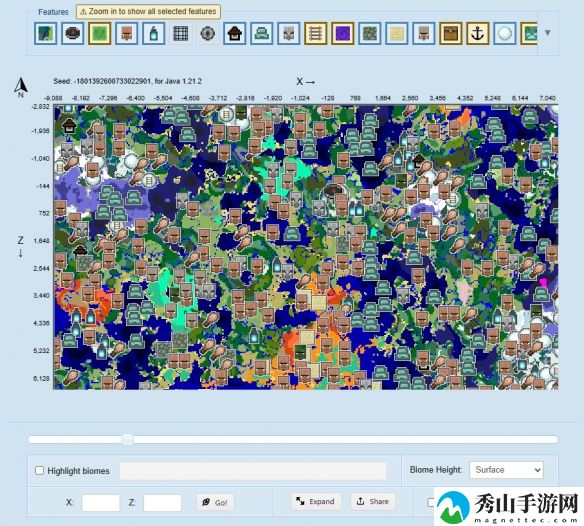
Task: Click the witch hut marker in map's top-left corner
Action: [69, 126]
